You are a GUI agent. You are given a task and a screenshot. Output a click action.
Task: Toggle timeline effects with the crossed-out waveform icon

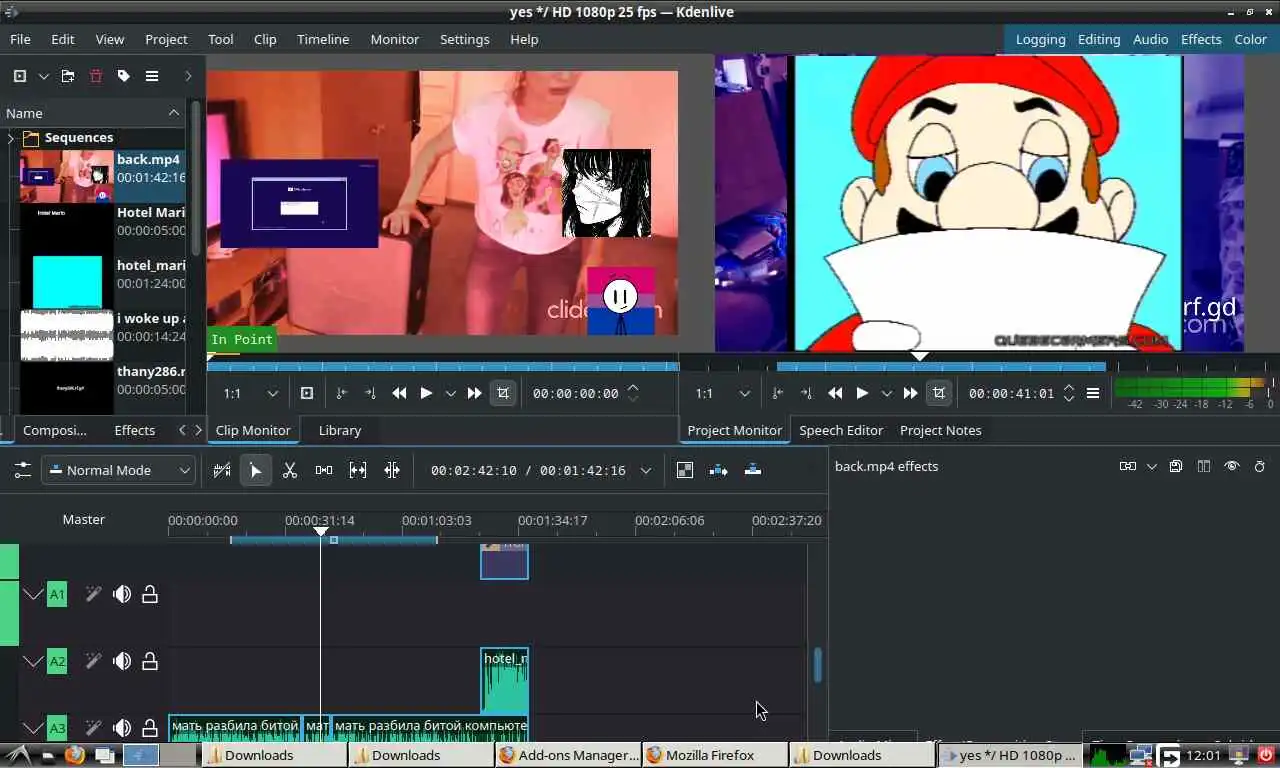coord(222,470)
